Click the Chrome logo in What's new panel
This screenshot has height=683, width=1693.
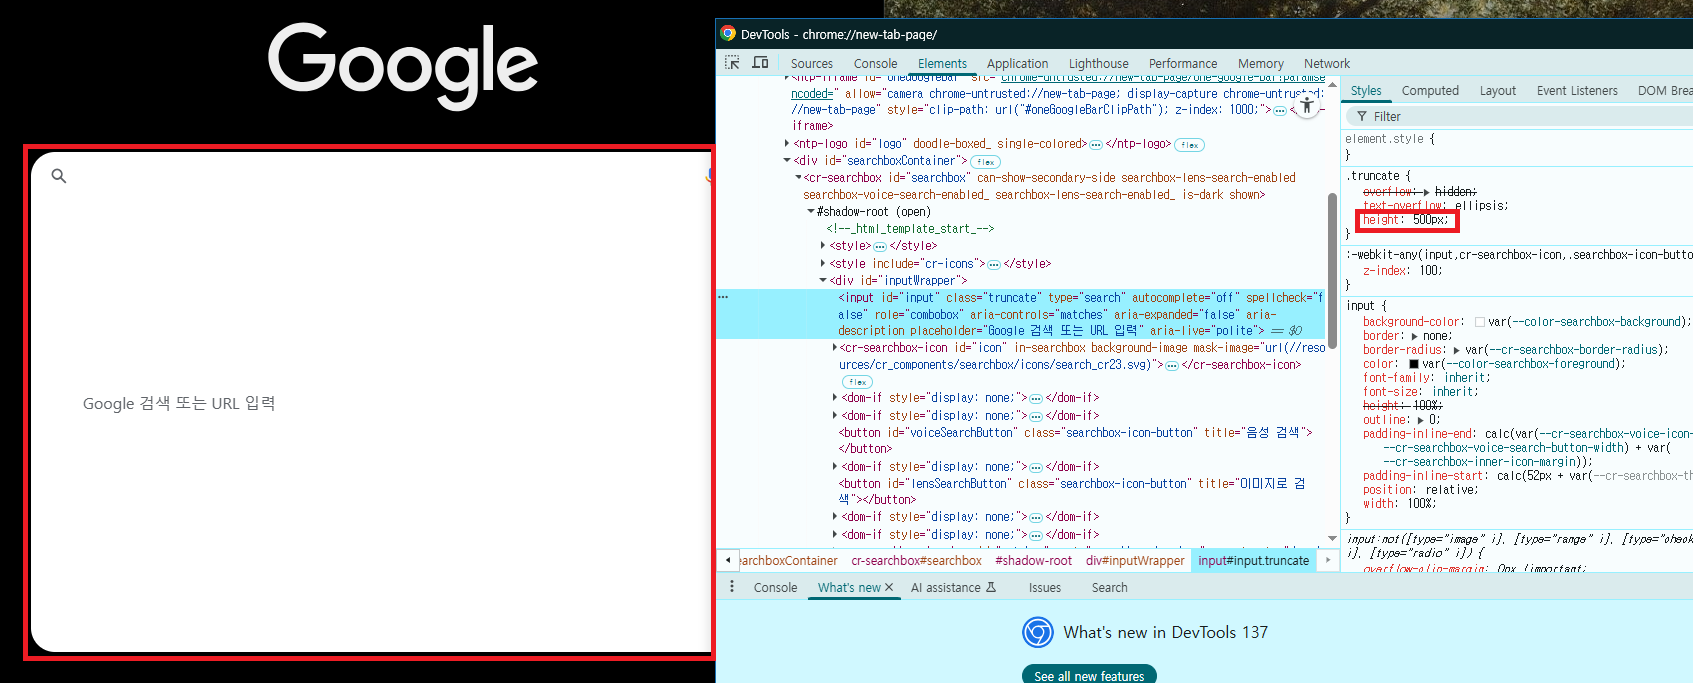[x=1038, y=632]
